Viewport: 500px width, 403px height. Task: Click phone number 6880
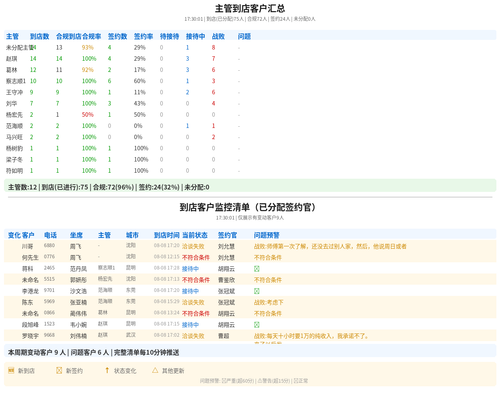[49, 245]
